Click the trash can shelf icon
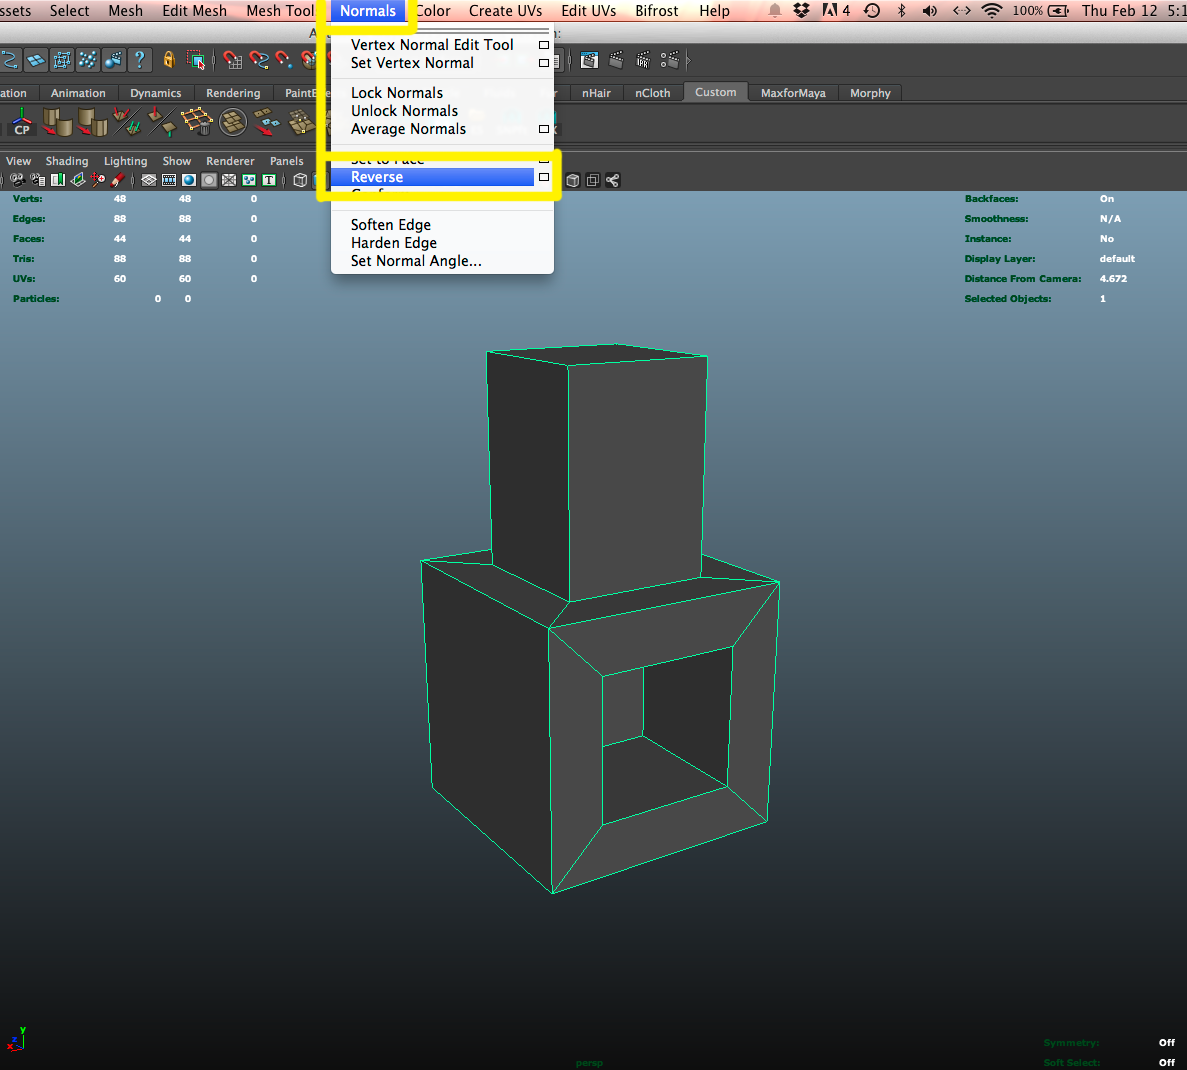 pos(198,123)
